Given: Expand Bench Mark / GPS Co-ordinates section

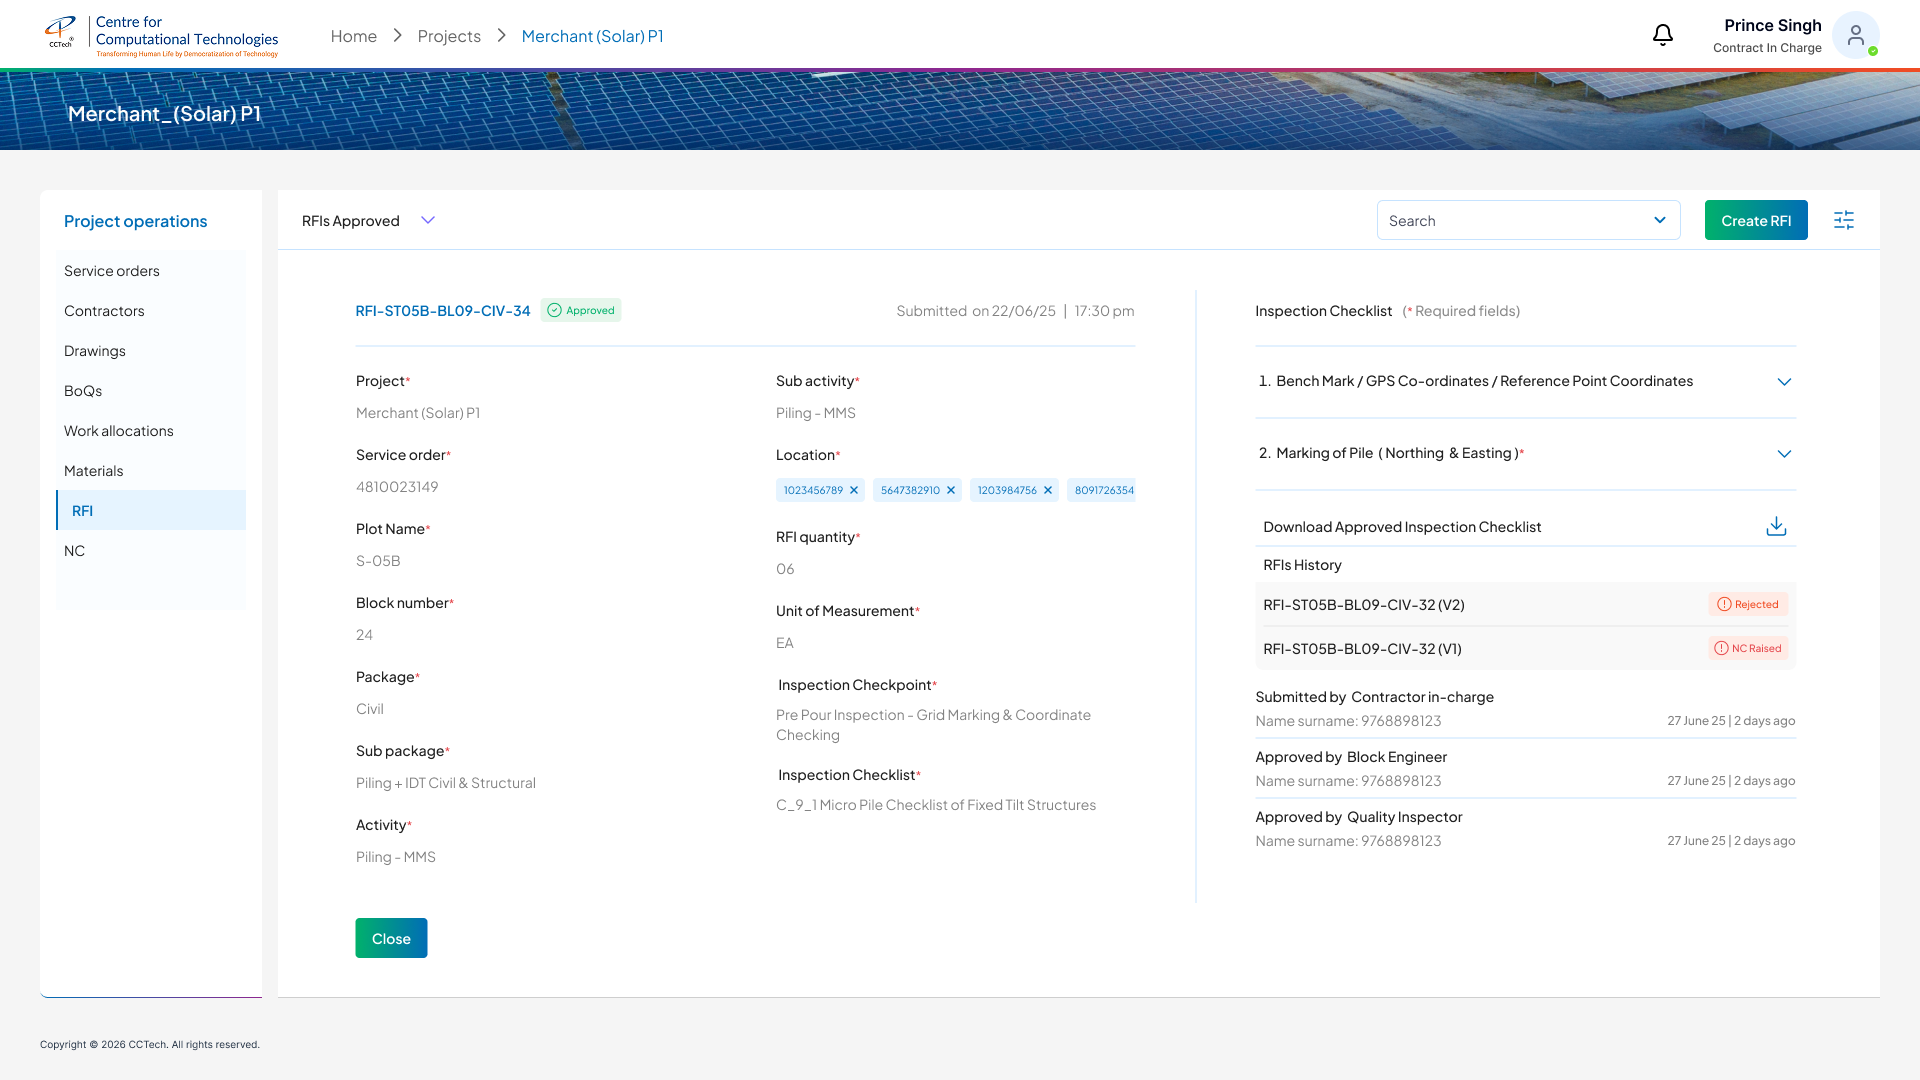Looking at the screenshot, I should (x=1784, y=382).
